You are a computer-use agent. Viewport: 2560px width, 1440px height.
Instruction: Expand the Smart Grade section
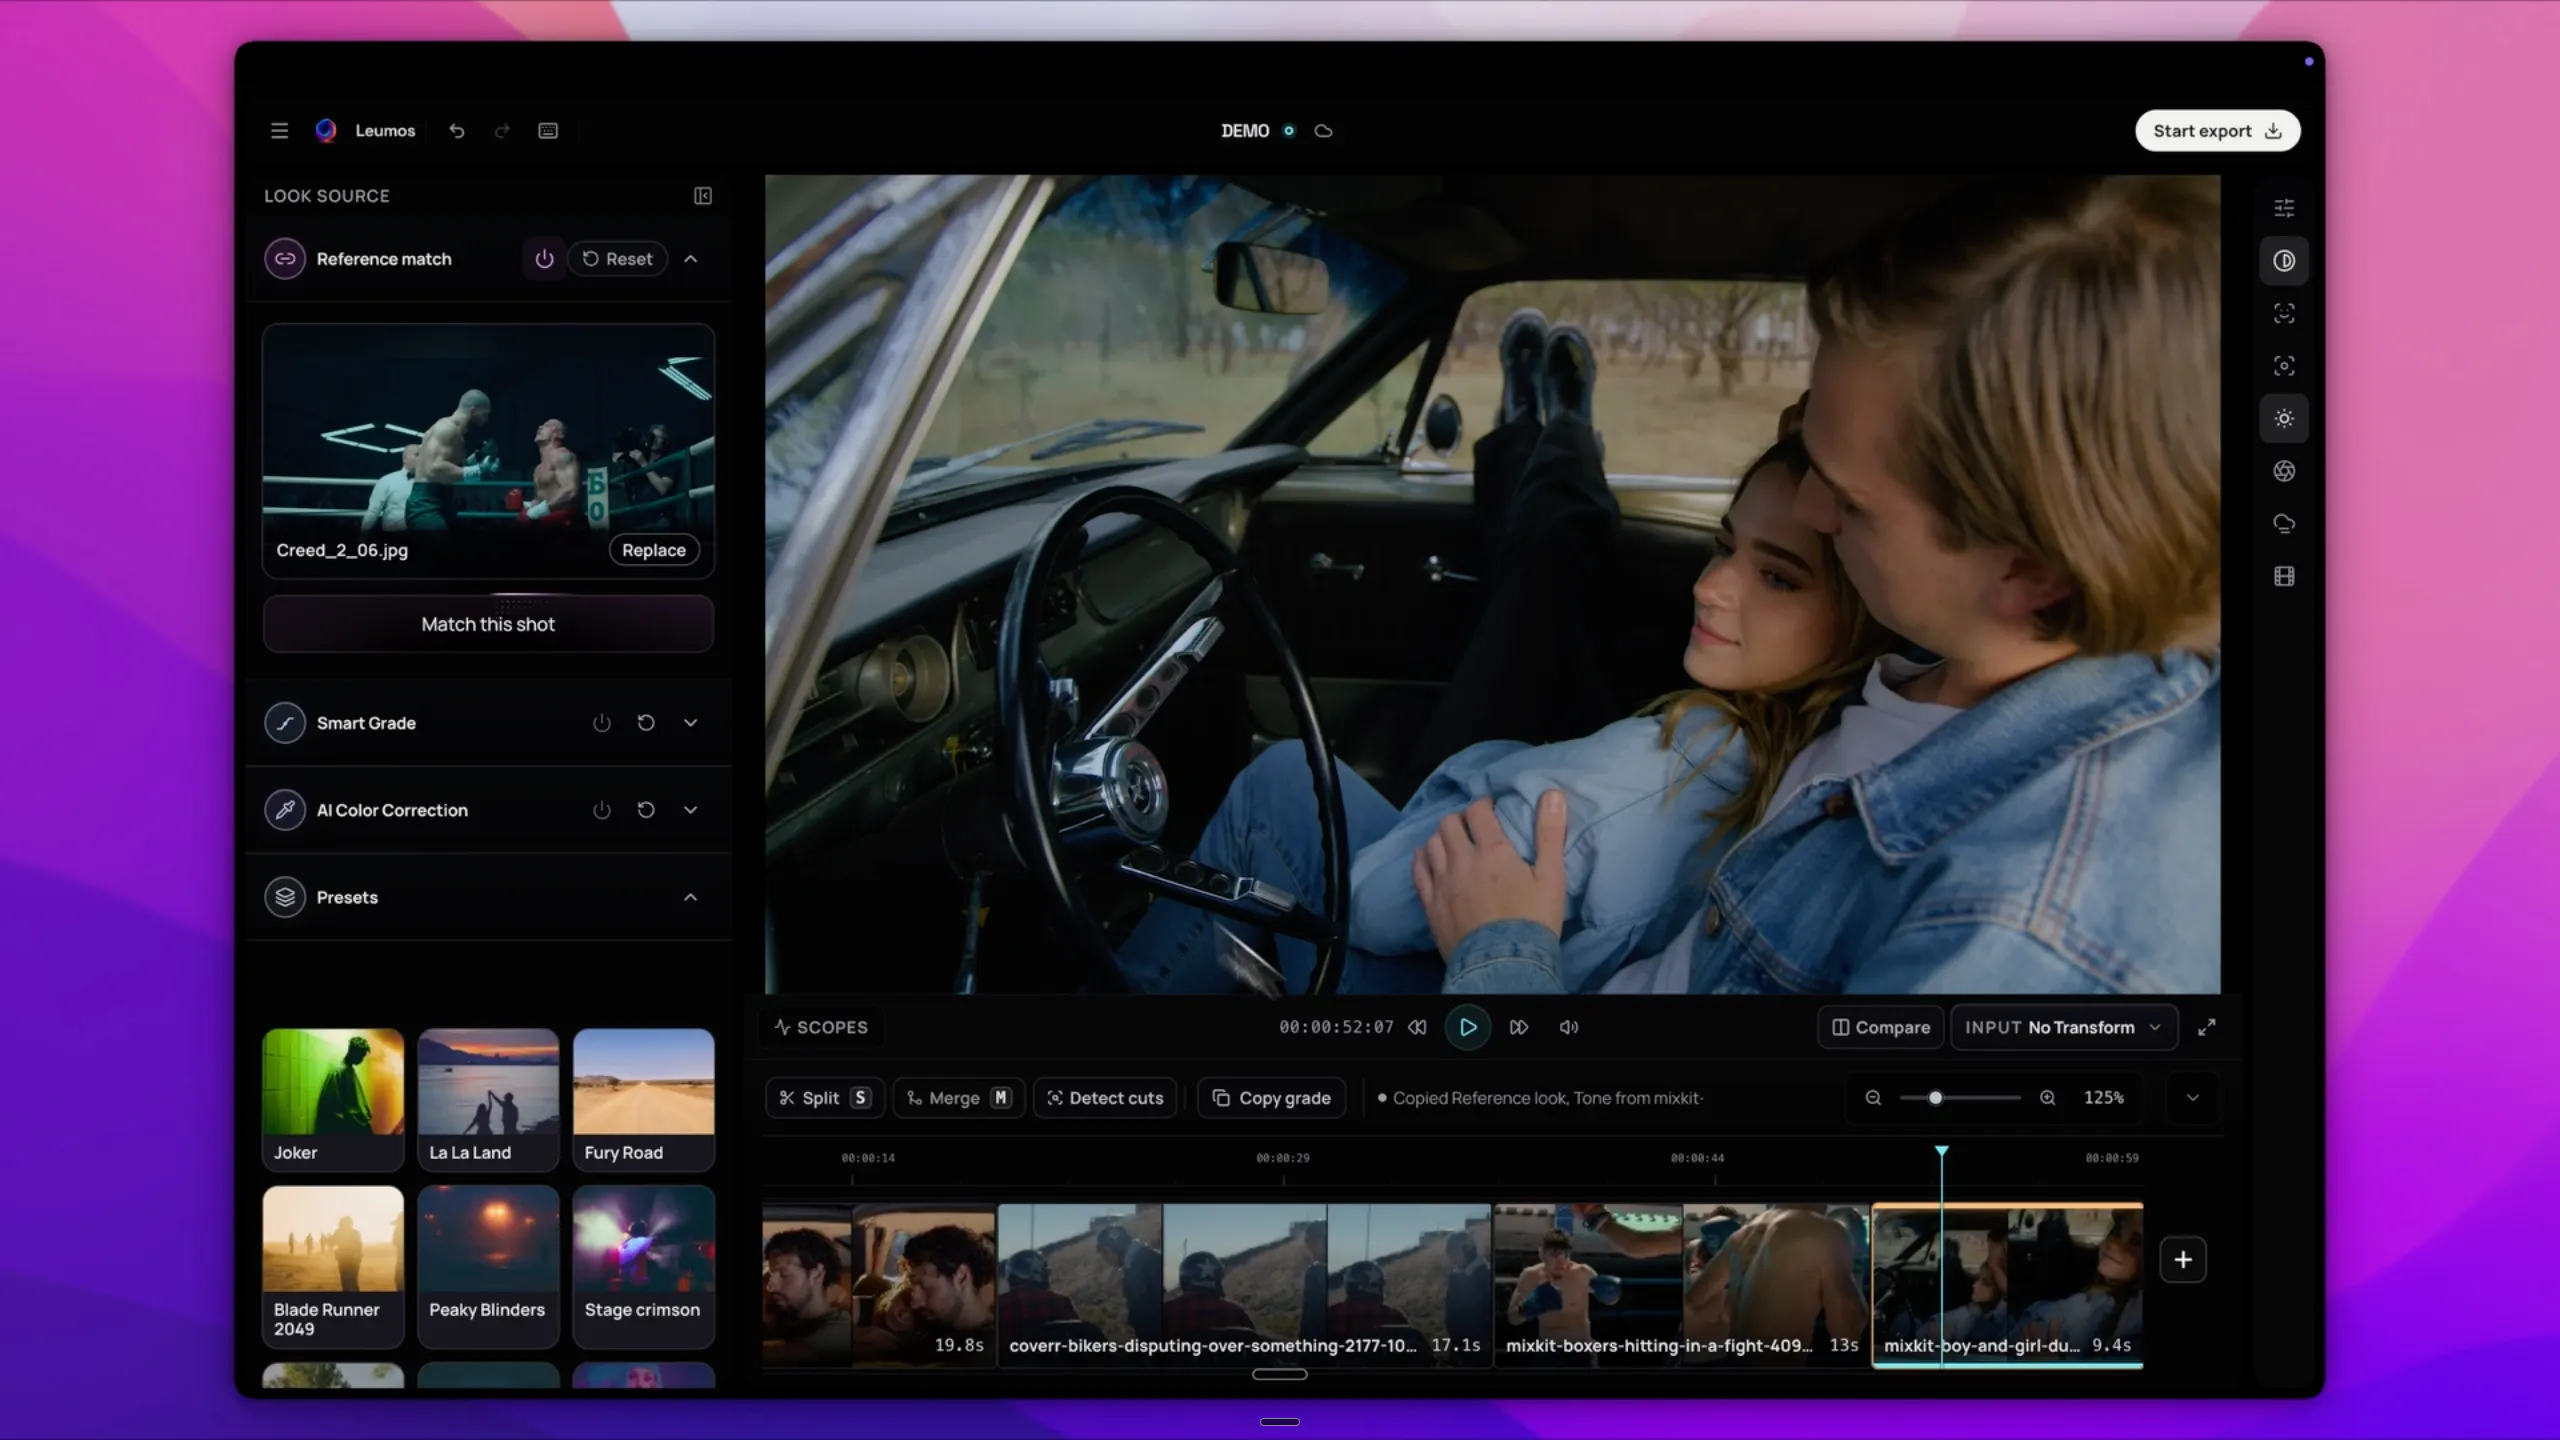pyautogui.click(x=691, y=723)
